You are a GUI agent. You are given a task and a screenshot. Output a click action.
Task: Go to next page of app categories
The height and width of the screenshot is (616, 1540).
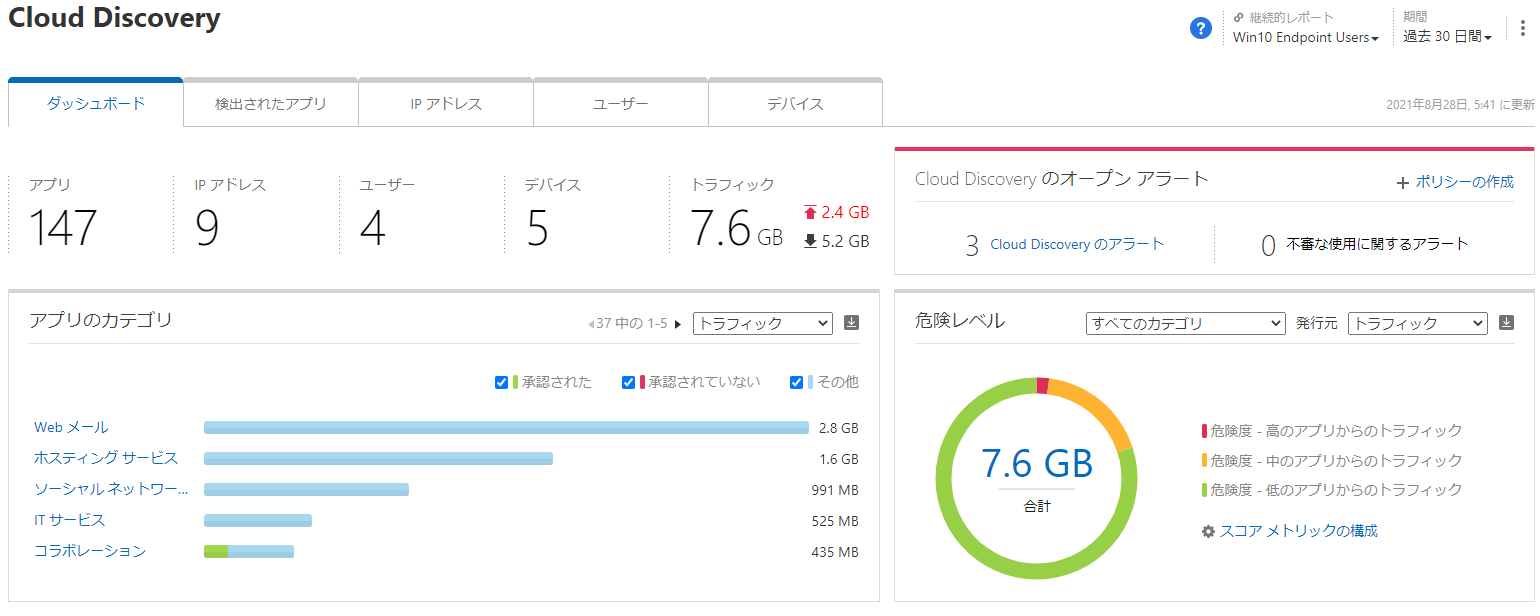678,324
